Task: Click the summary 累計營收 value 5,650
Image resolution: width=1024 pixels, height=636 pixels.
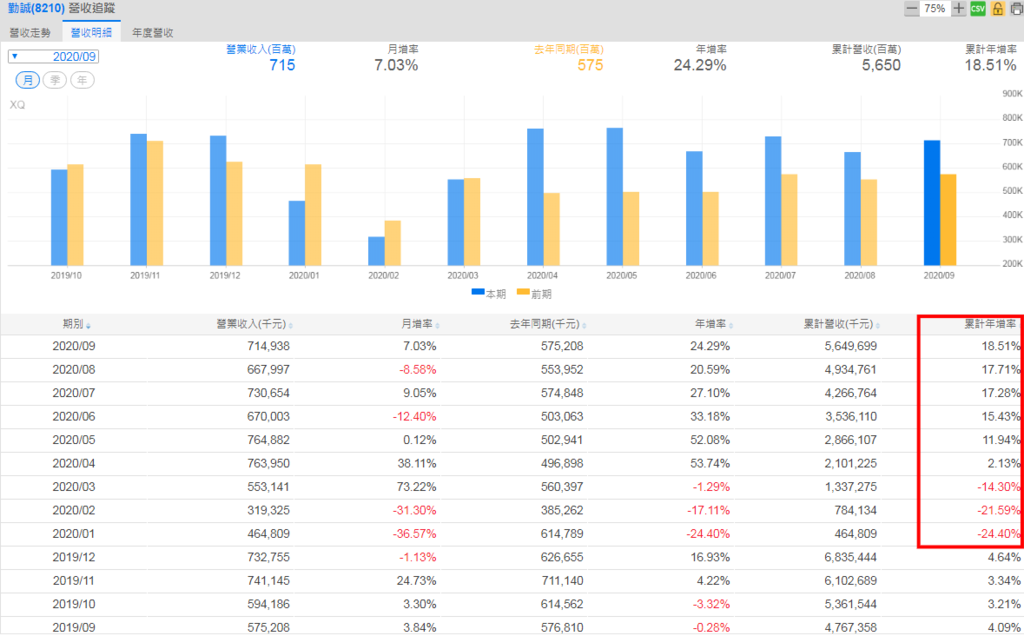Action: pos(881,65)
